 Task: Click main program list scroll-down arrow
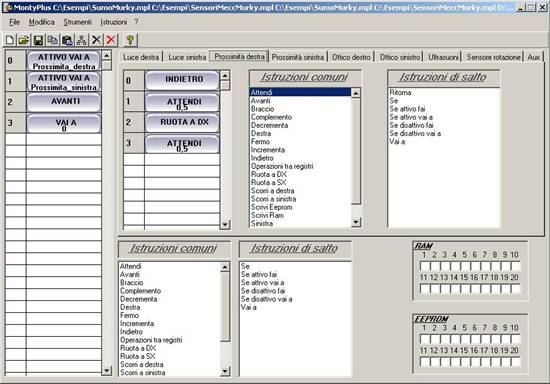pyautogui.click(x=106, y=370)
